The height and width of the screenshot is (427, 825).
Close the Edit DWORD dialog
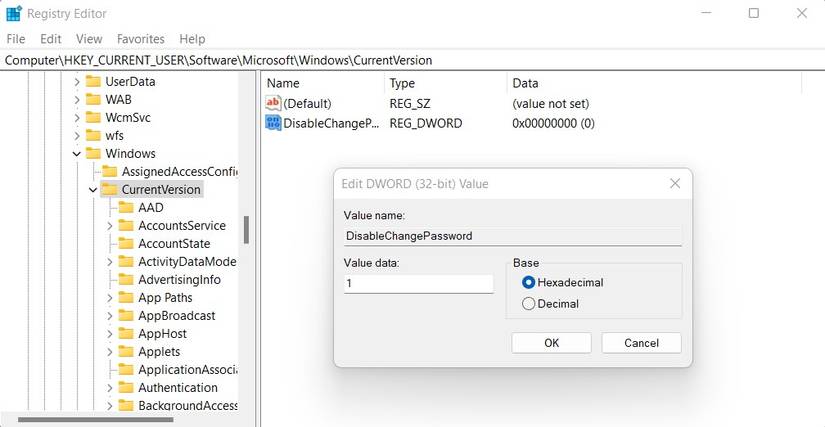tap(675, 184)
